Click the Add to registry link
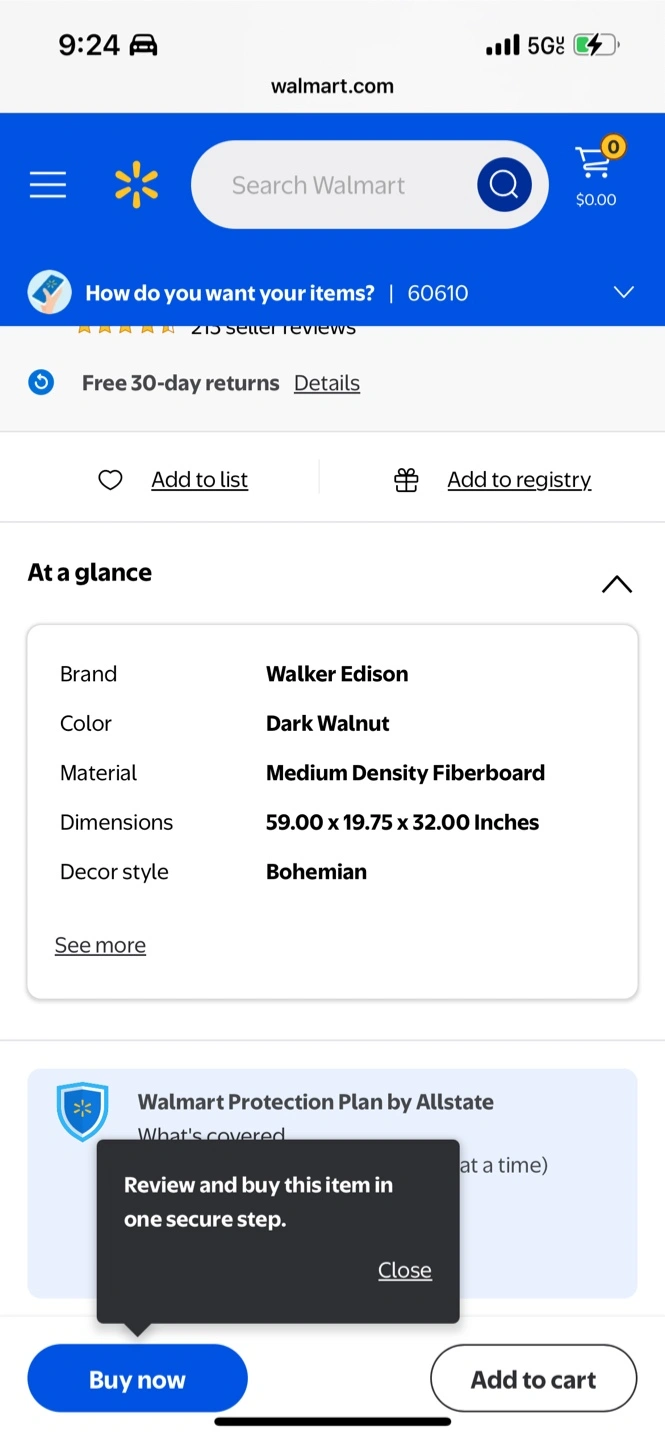665x1440 pixels. coord(518,480)
